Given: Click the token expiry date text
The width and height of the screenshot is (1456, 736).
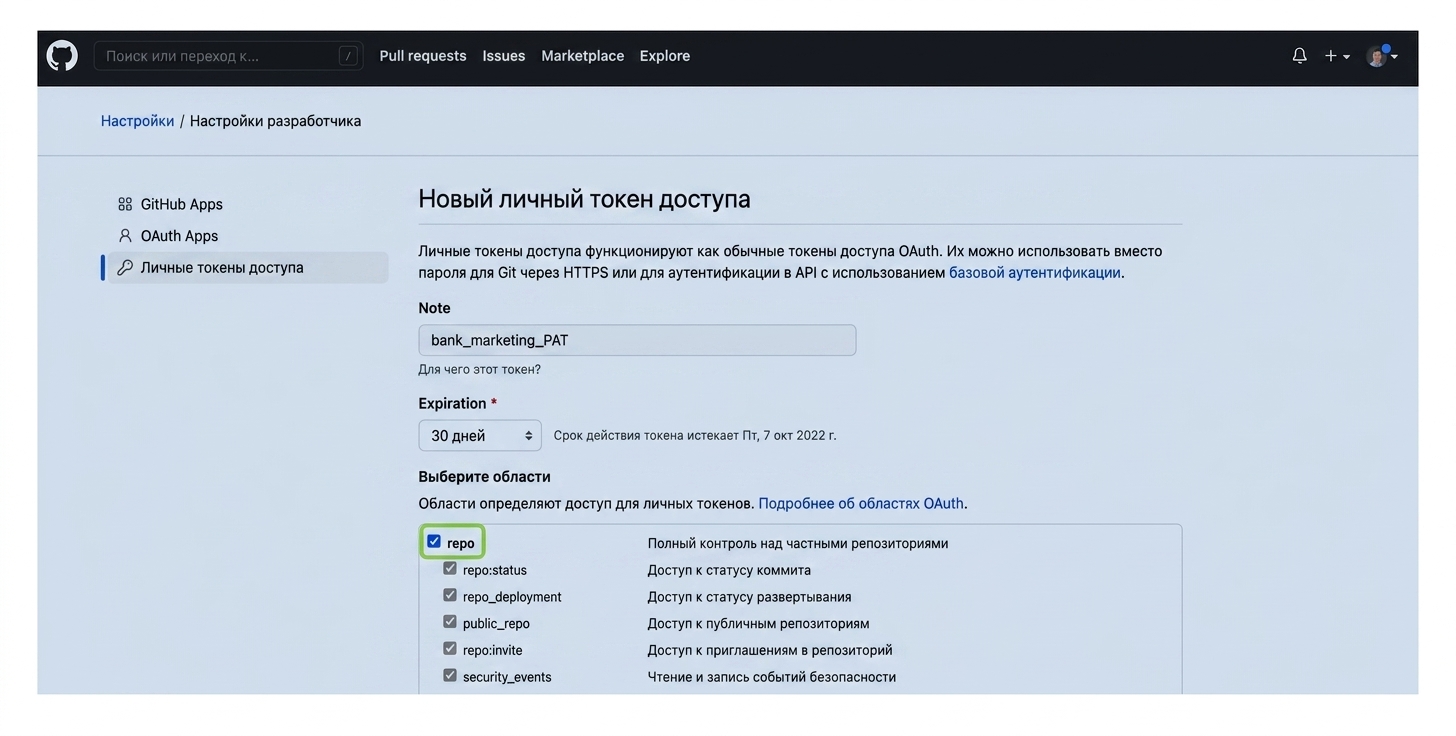Looking at the screenshot, I should coord(695,436).
